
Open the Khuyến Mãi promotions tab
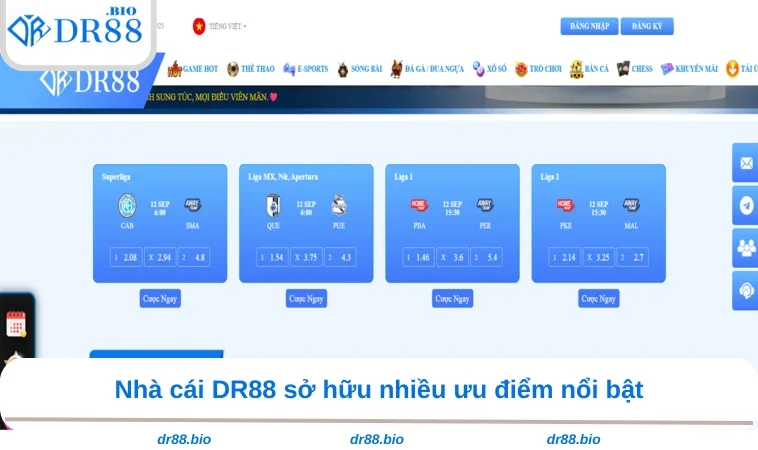[689, 69]
